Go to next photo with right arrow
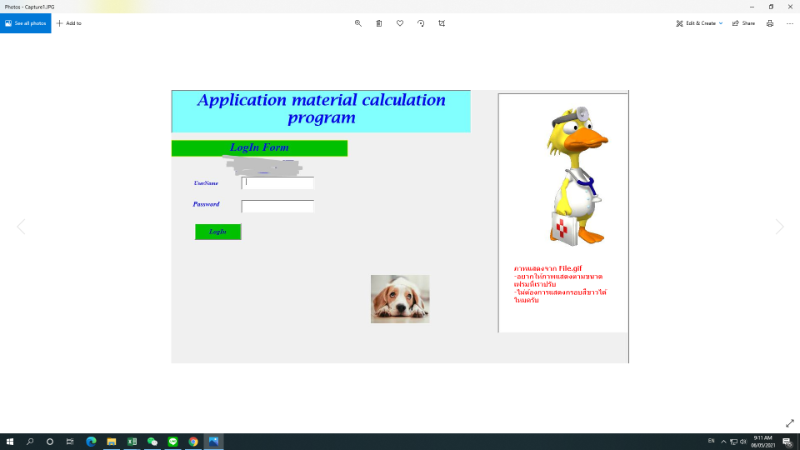The height and width of the screenshot is (450, 800). coord(780,227)
